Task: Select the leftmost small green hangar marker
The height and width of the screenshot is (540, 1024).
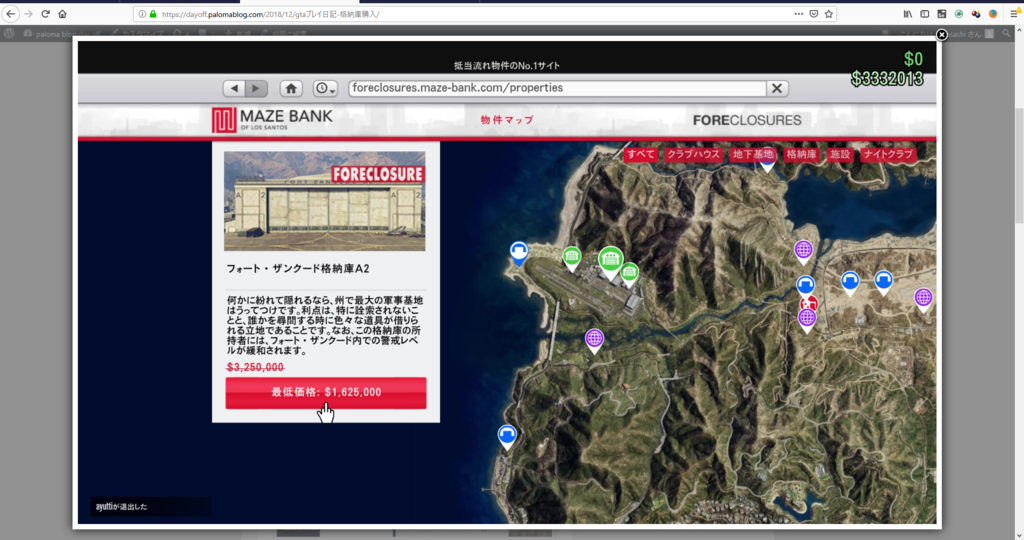Action: pyautogui.click(x=572, y=259)
